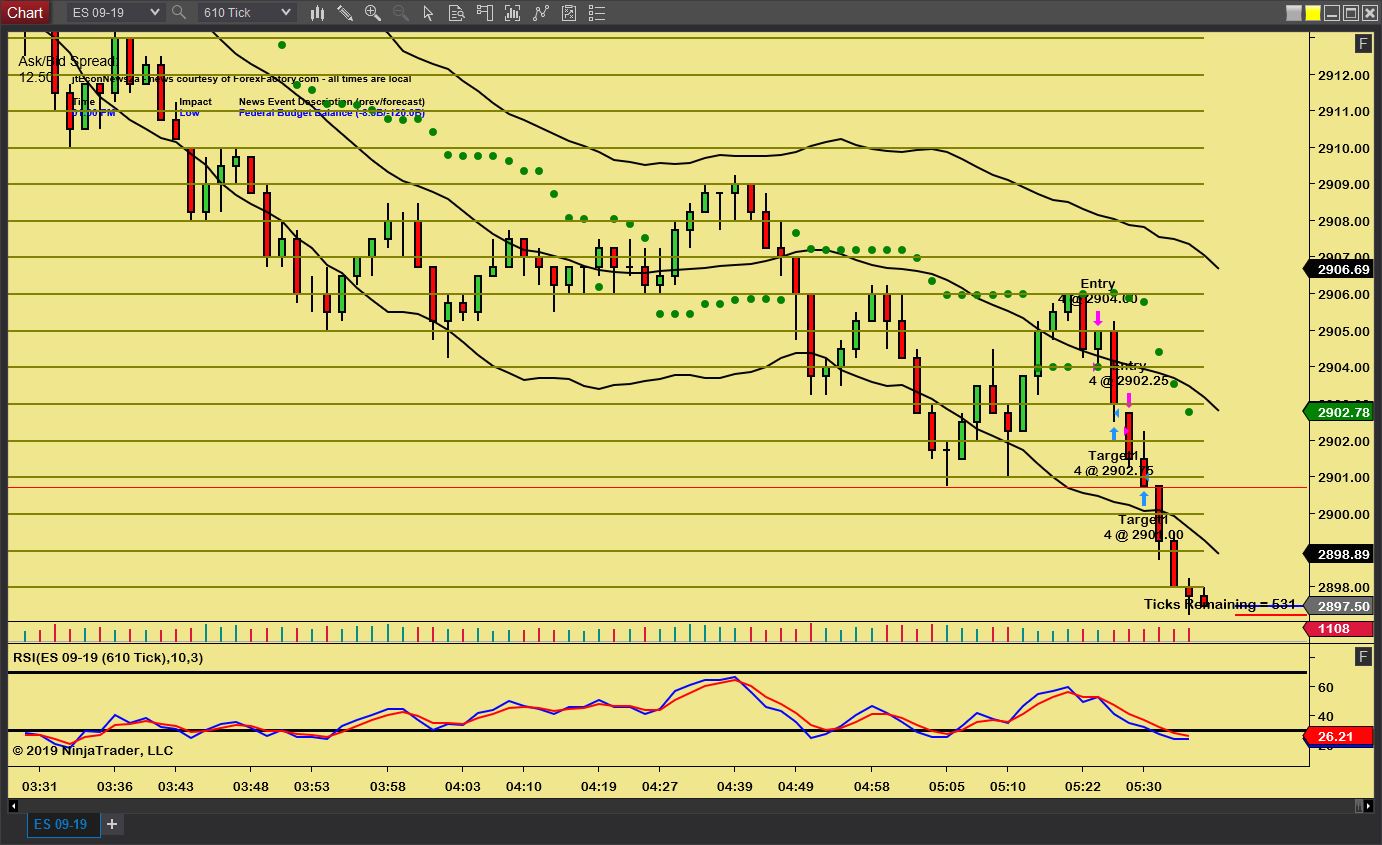Minimize the chart window

point(1331,13)
